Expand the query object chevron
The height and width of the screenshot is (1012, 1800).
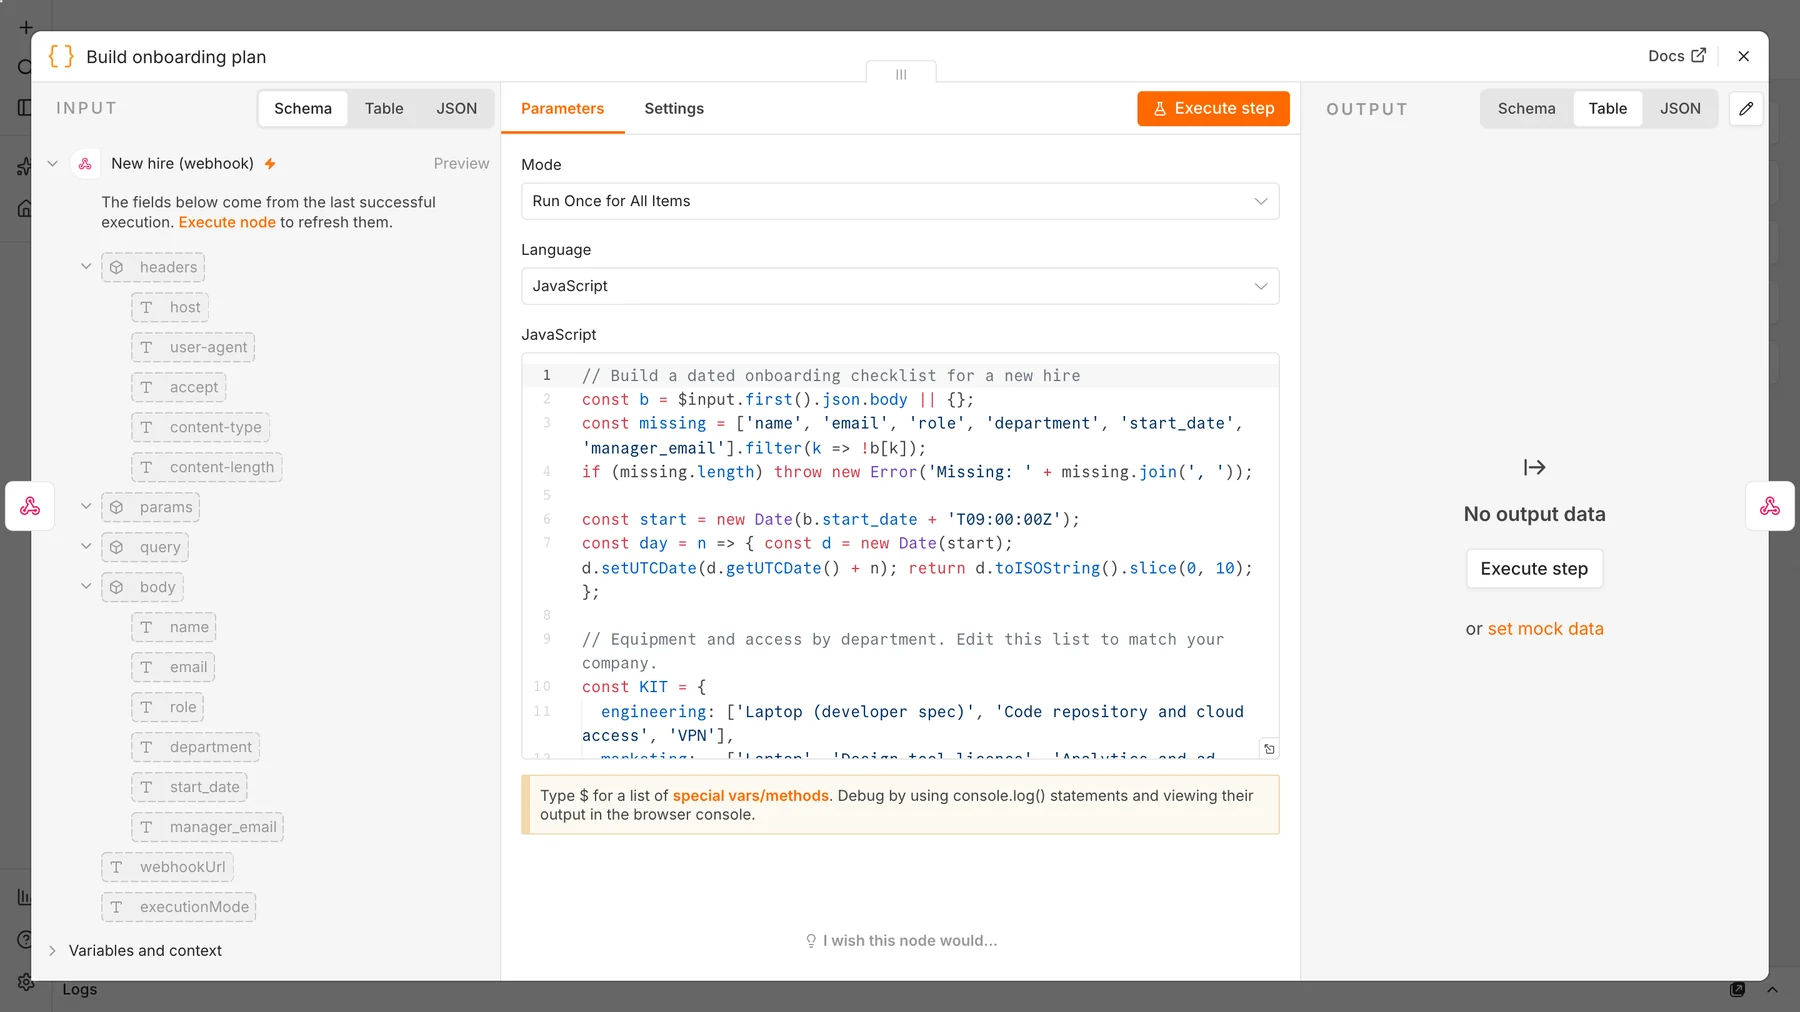click(x=86, y=547)
